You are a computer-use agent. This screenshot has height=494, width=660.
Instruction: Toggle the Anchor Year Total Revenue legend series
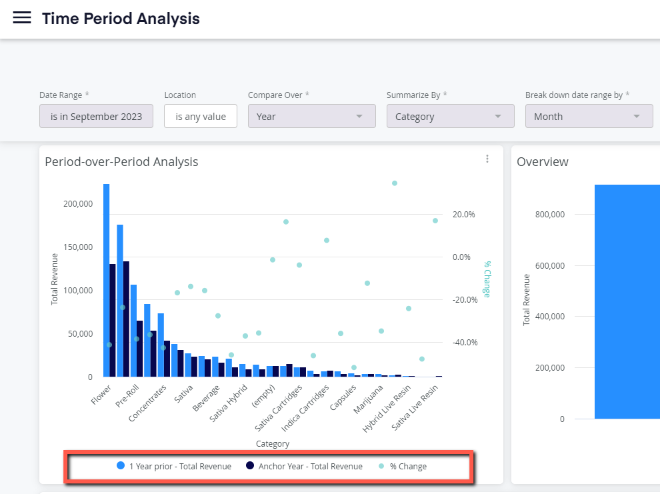(x=304, y=466)
